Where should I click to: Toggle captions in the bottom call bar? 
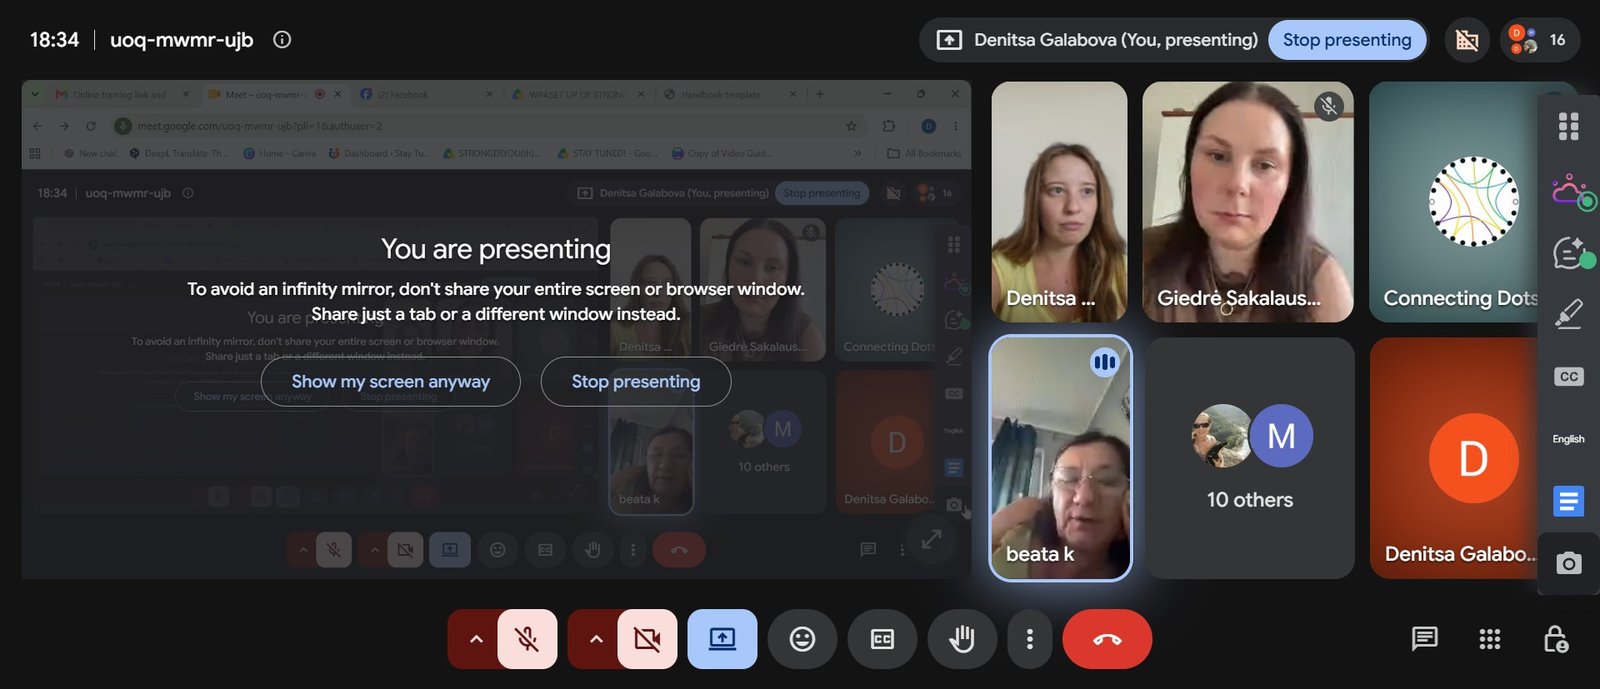coord(882,639)
